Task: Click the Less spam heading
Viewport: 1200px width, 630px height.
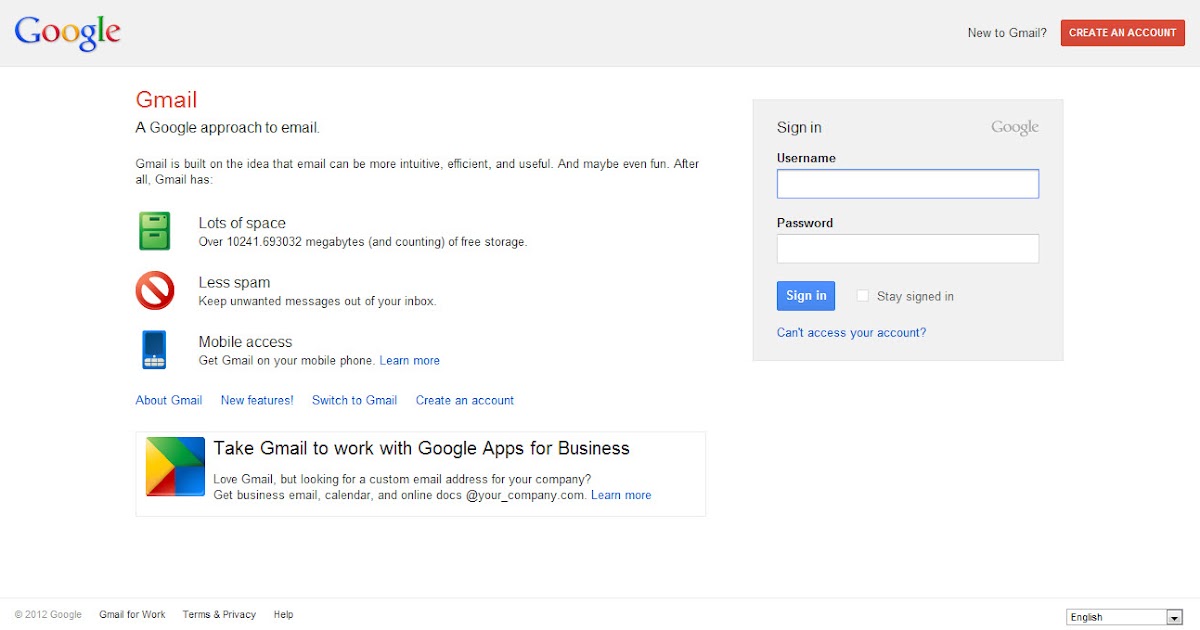Action: coord(235,283)
